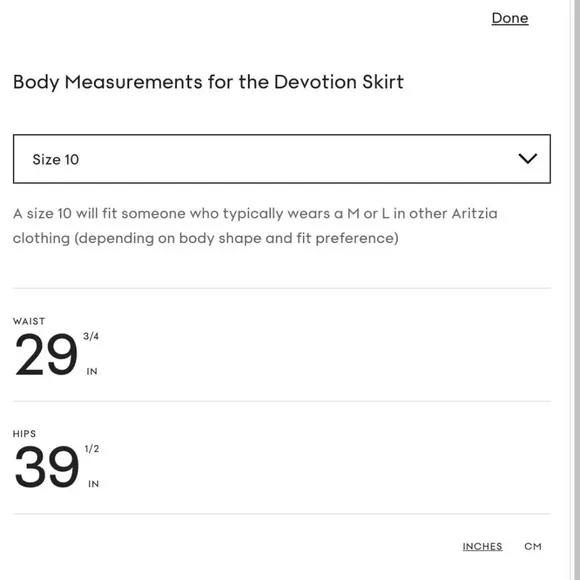Click the 1/2 hips fraction
Screen dimensions: 580x580
tap(92, 449)
